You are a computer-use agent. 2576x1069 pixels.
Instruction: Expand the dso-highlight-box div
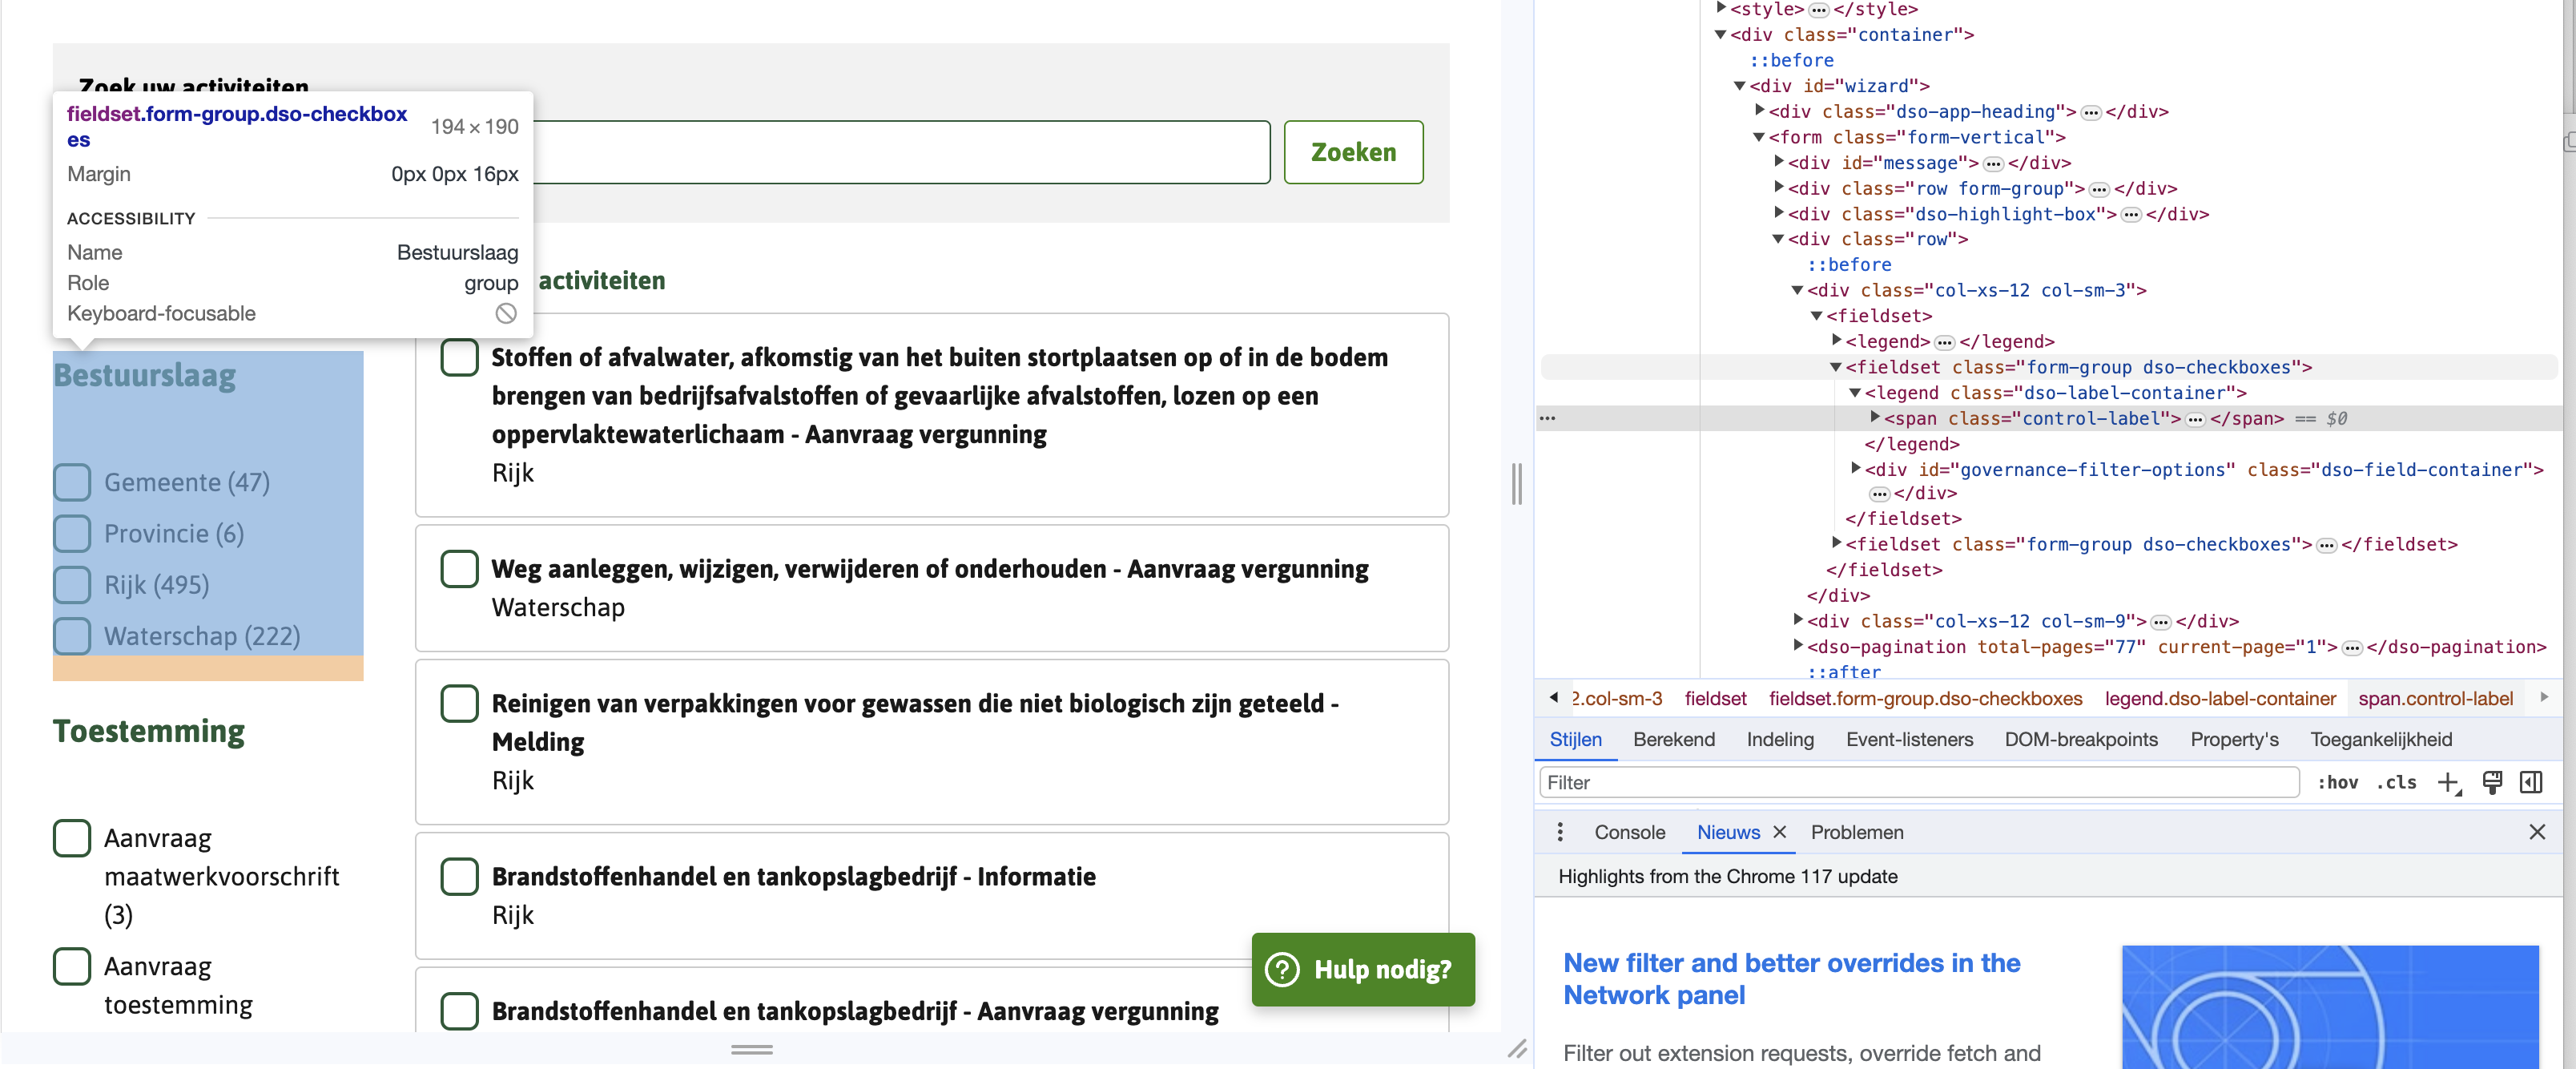1779,213
